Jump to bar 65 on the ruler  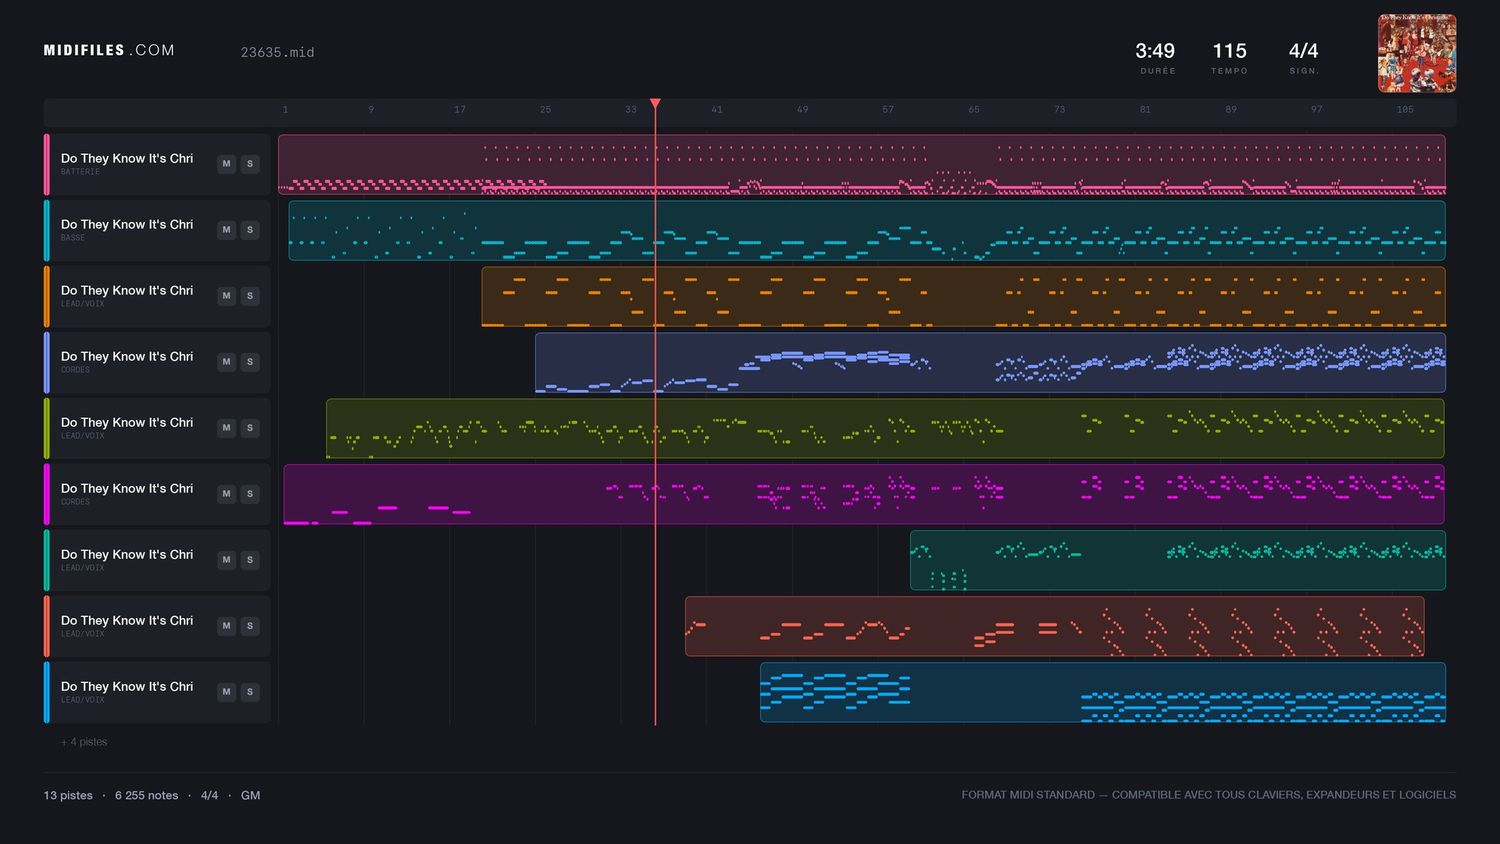(x=974, y=109)
